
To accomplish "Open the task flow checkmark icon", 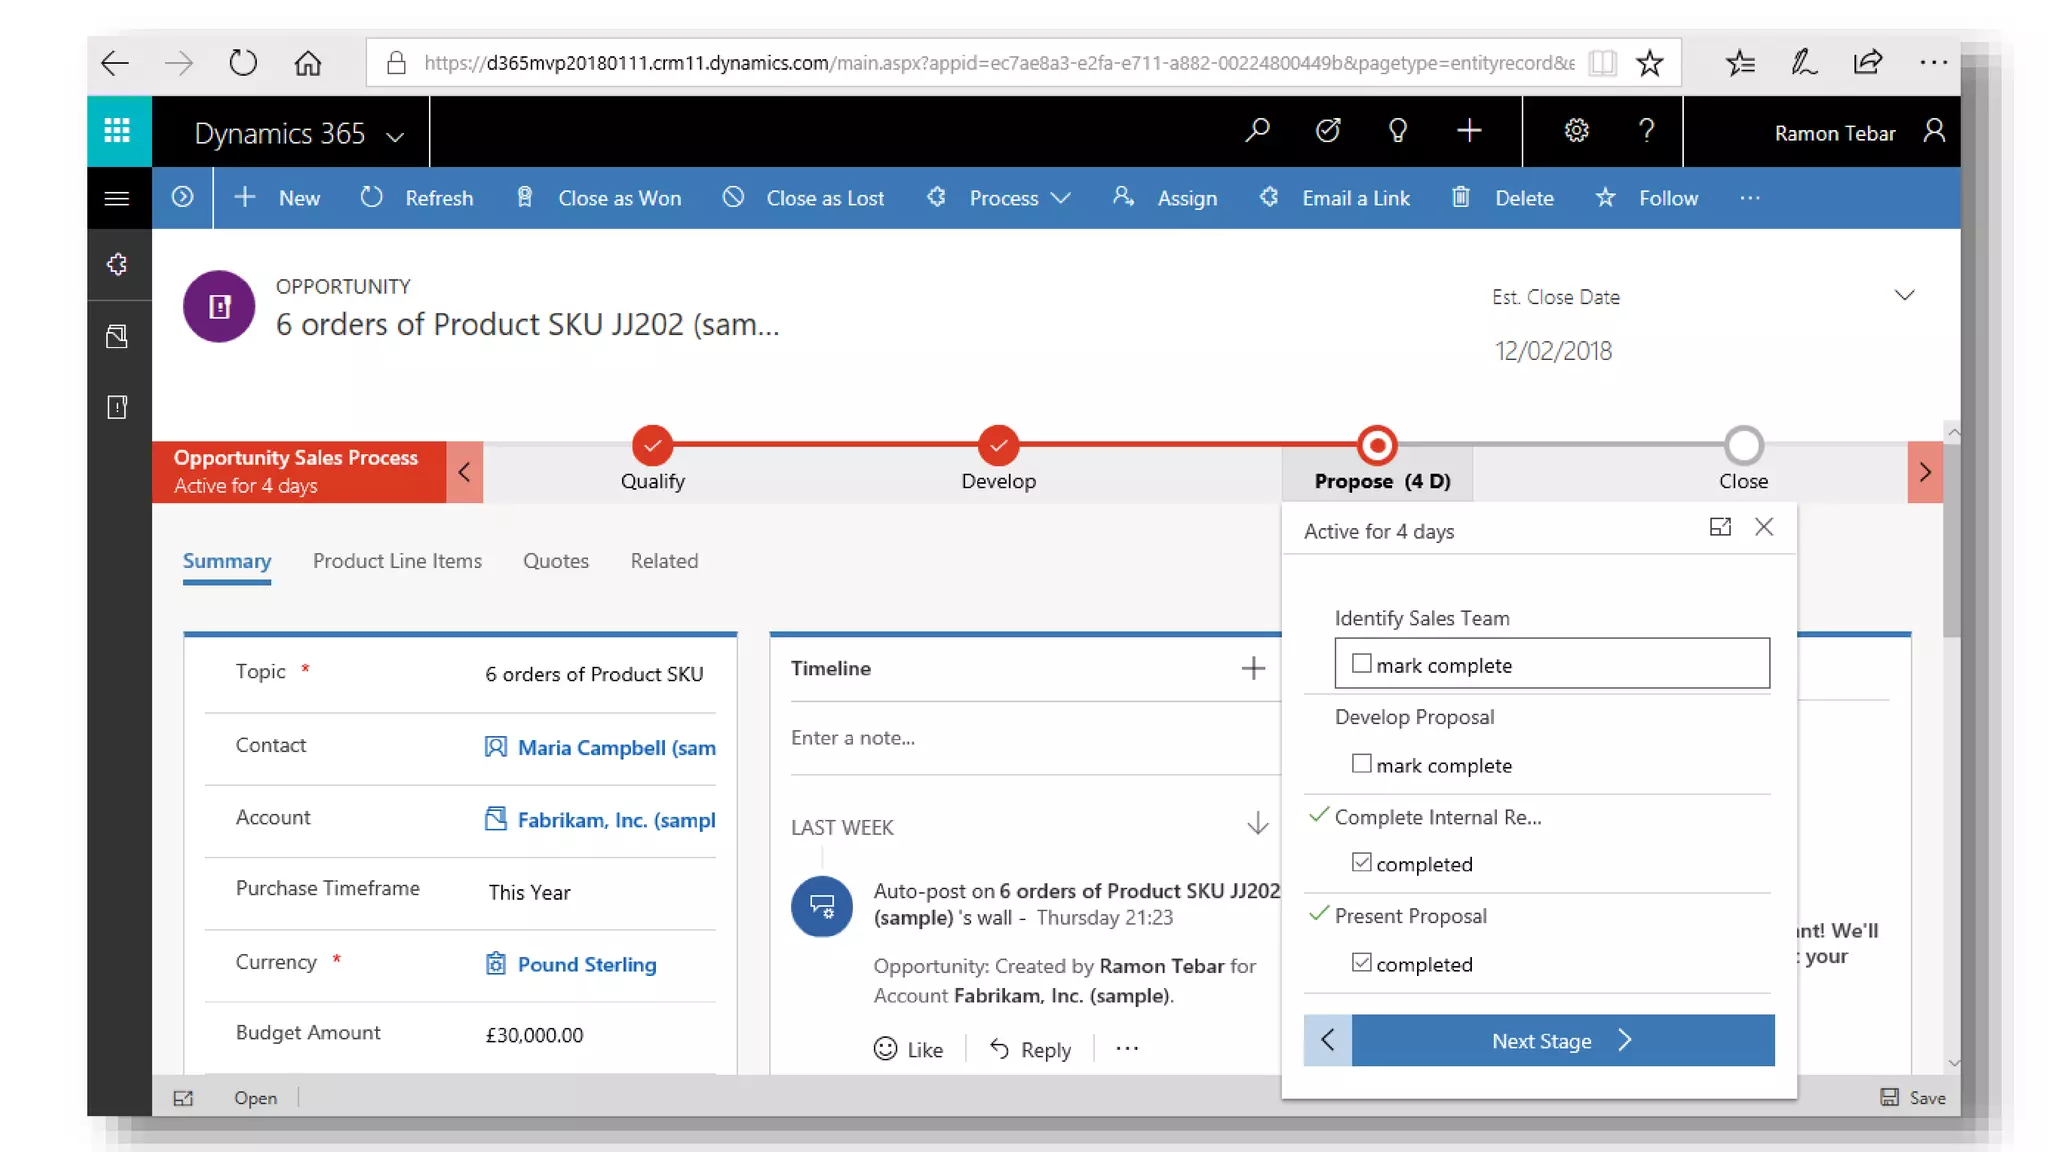I will pos(1328,131).
